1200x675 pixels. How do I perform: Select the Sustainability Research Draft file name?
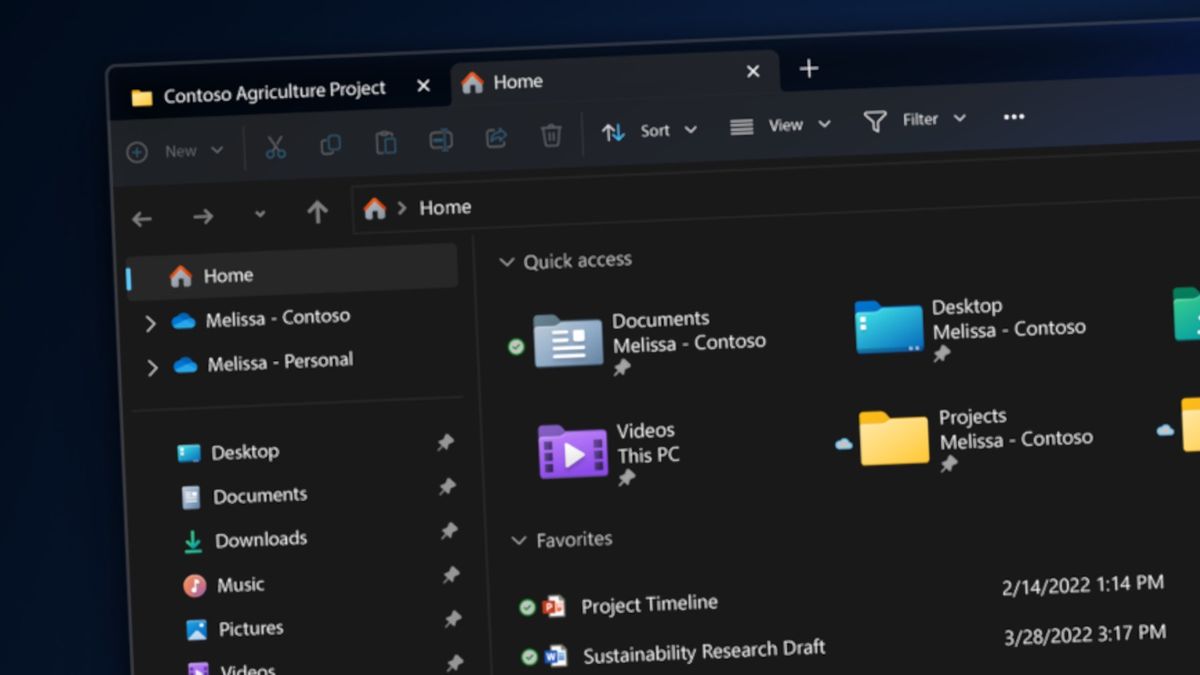click(705, 651)
